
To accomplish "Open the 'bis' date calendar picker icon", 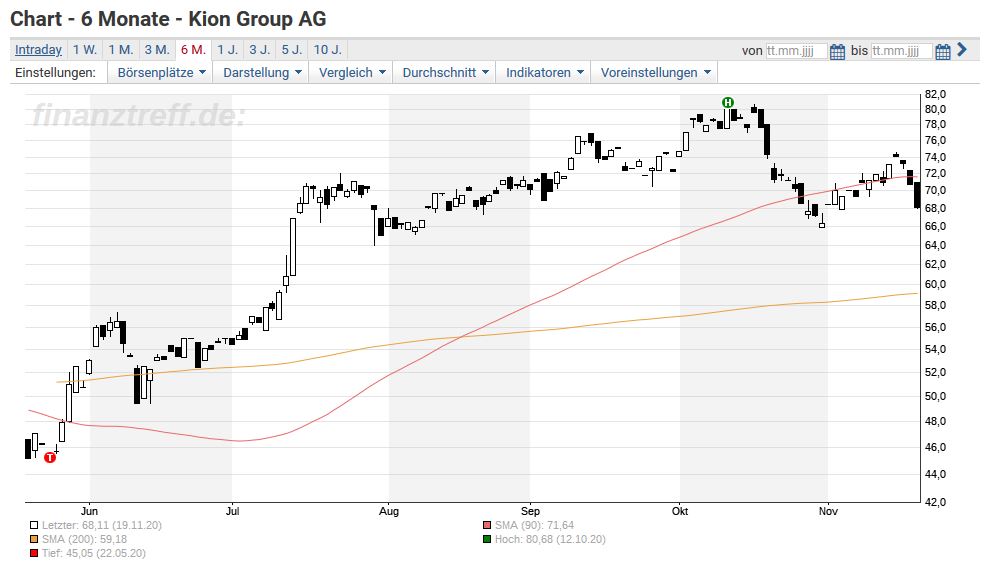I will [943, 51].
